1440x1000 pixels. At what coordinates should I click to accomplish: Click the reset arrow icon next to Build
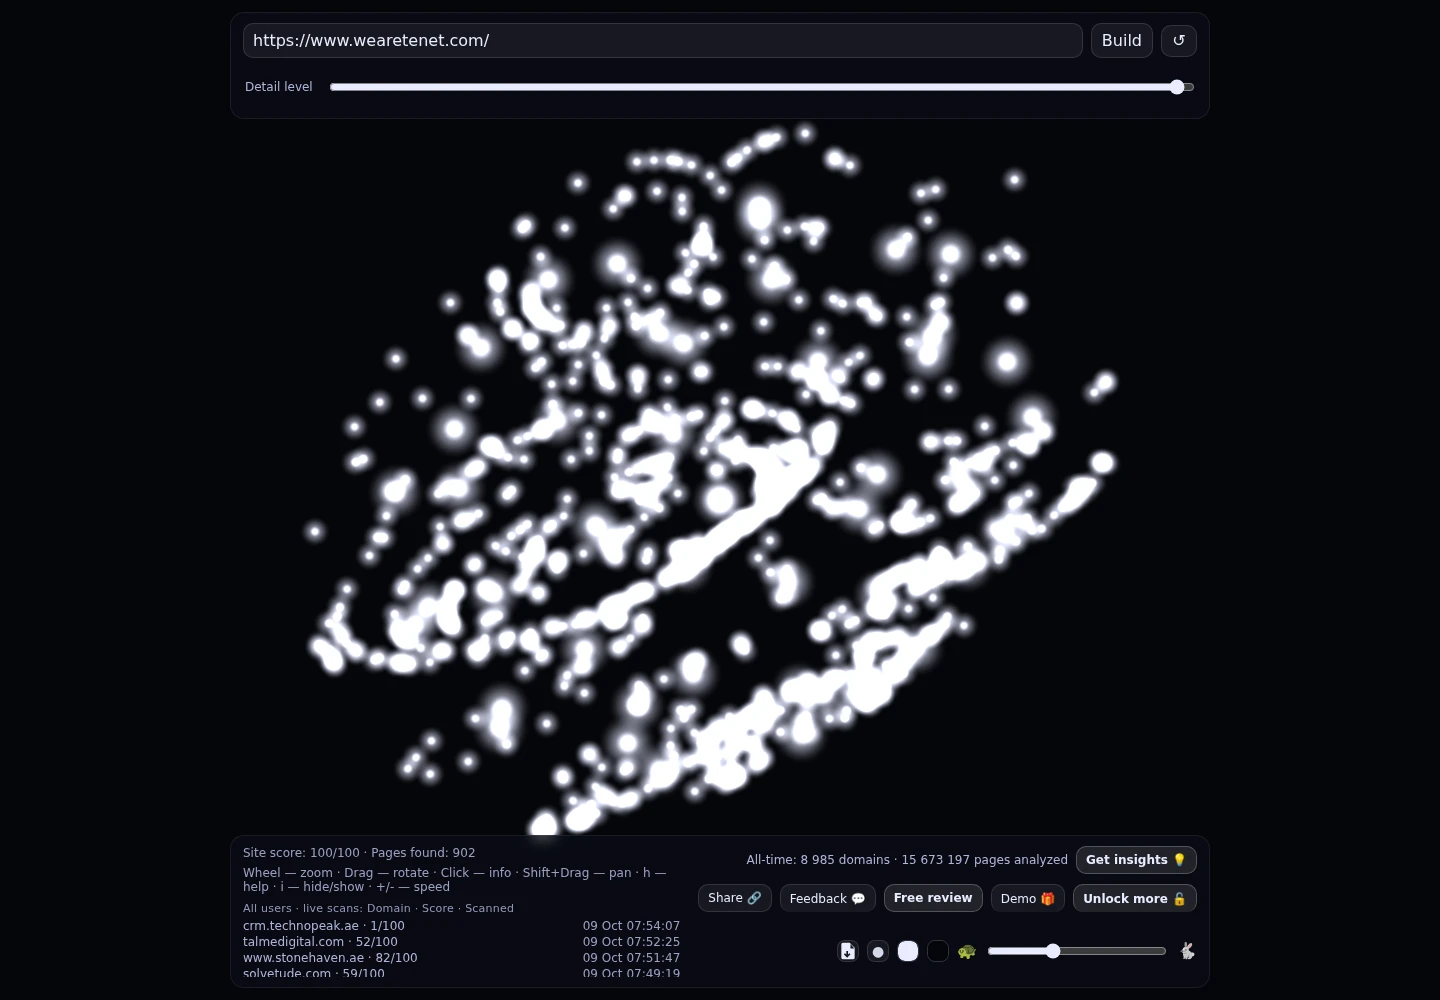click(x=1179, y=41)
